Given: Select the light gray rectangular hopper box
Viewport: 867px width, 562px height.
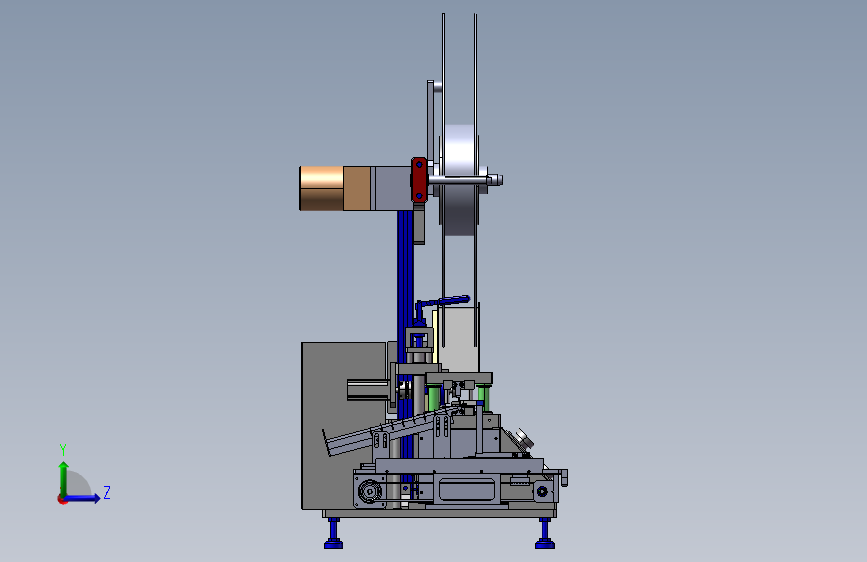Looking at the screenshot, I should click(458, 341).
